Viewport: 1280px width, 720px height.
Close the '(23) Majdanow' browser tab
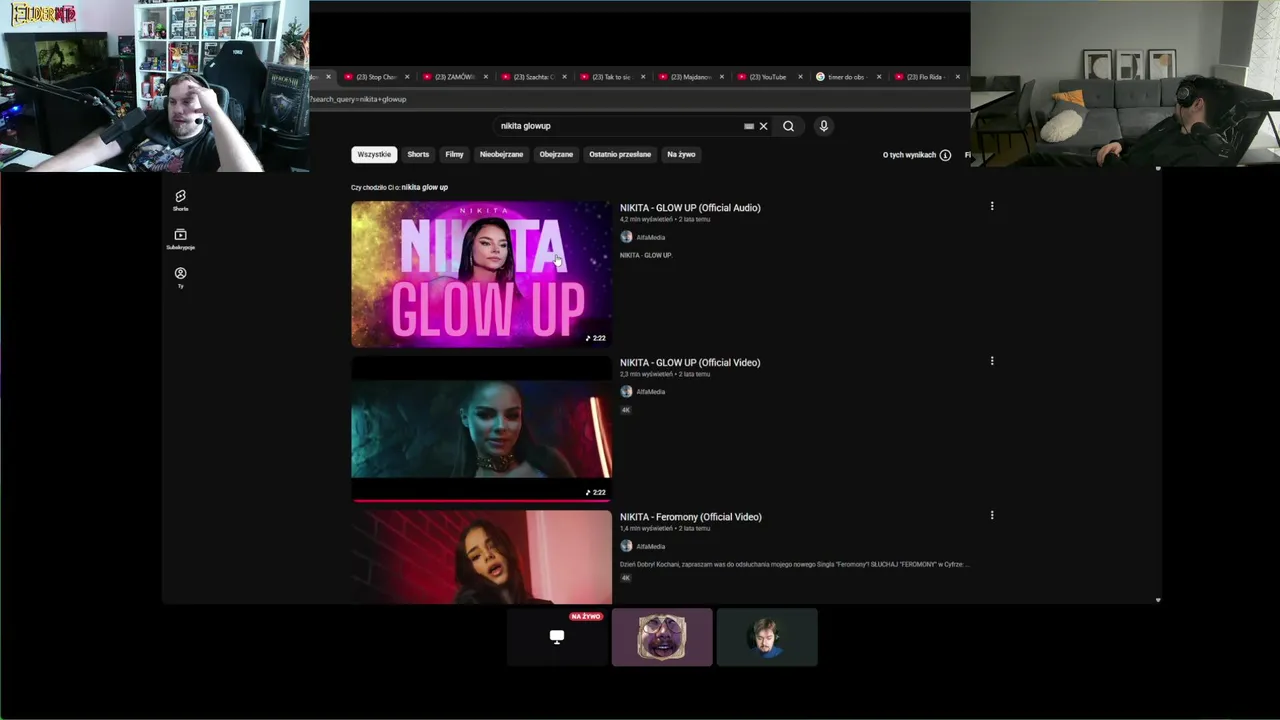(722, 77)
